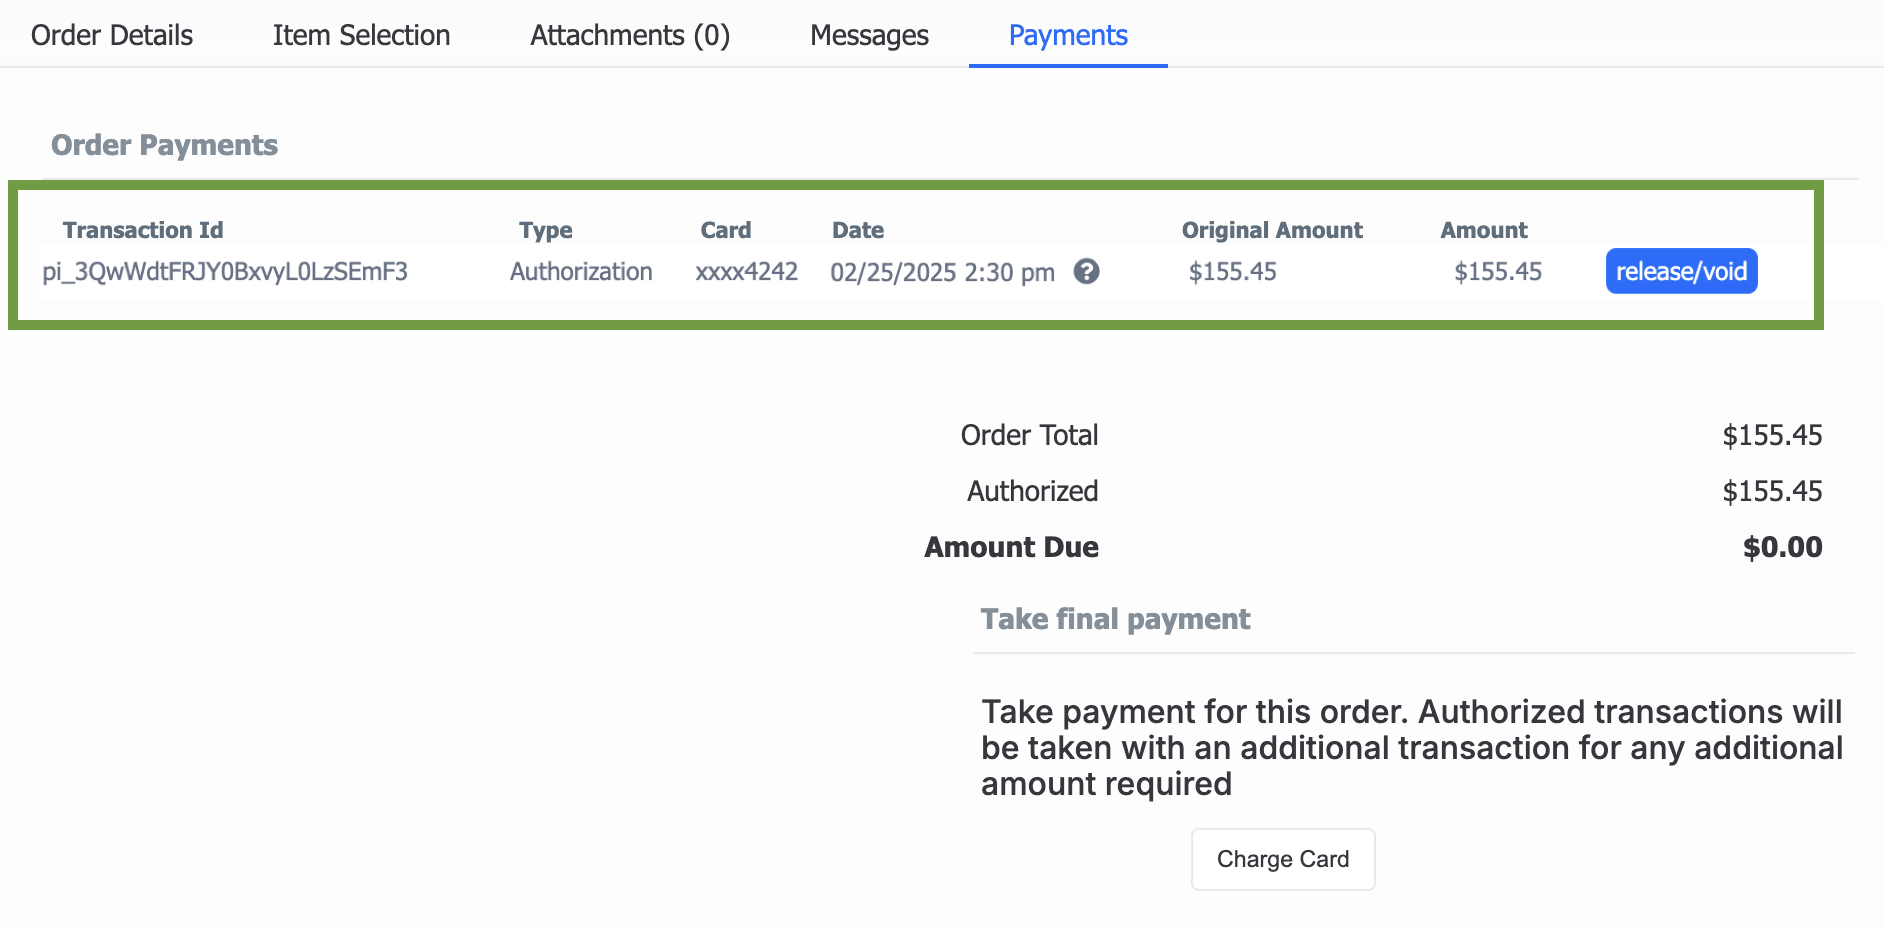The image size is (1884, 930).
Task: Click the Card column header
Action: tap(726, 230)
